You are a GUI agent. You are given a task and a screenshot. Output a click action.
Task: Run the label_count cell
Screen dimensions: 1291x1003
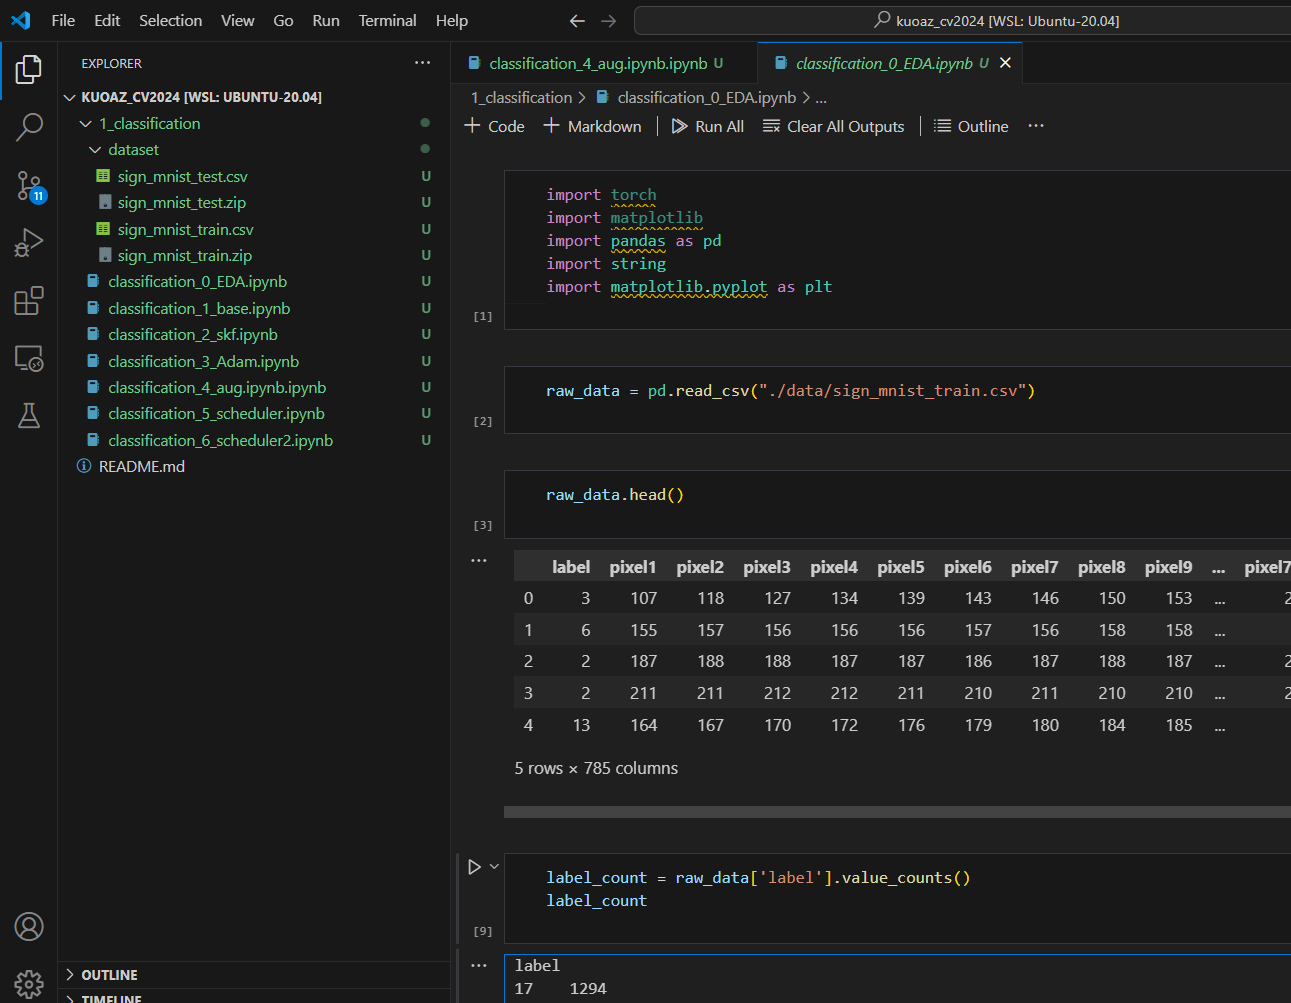[475, 867]
